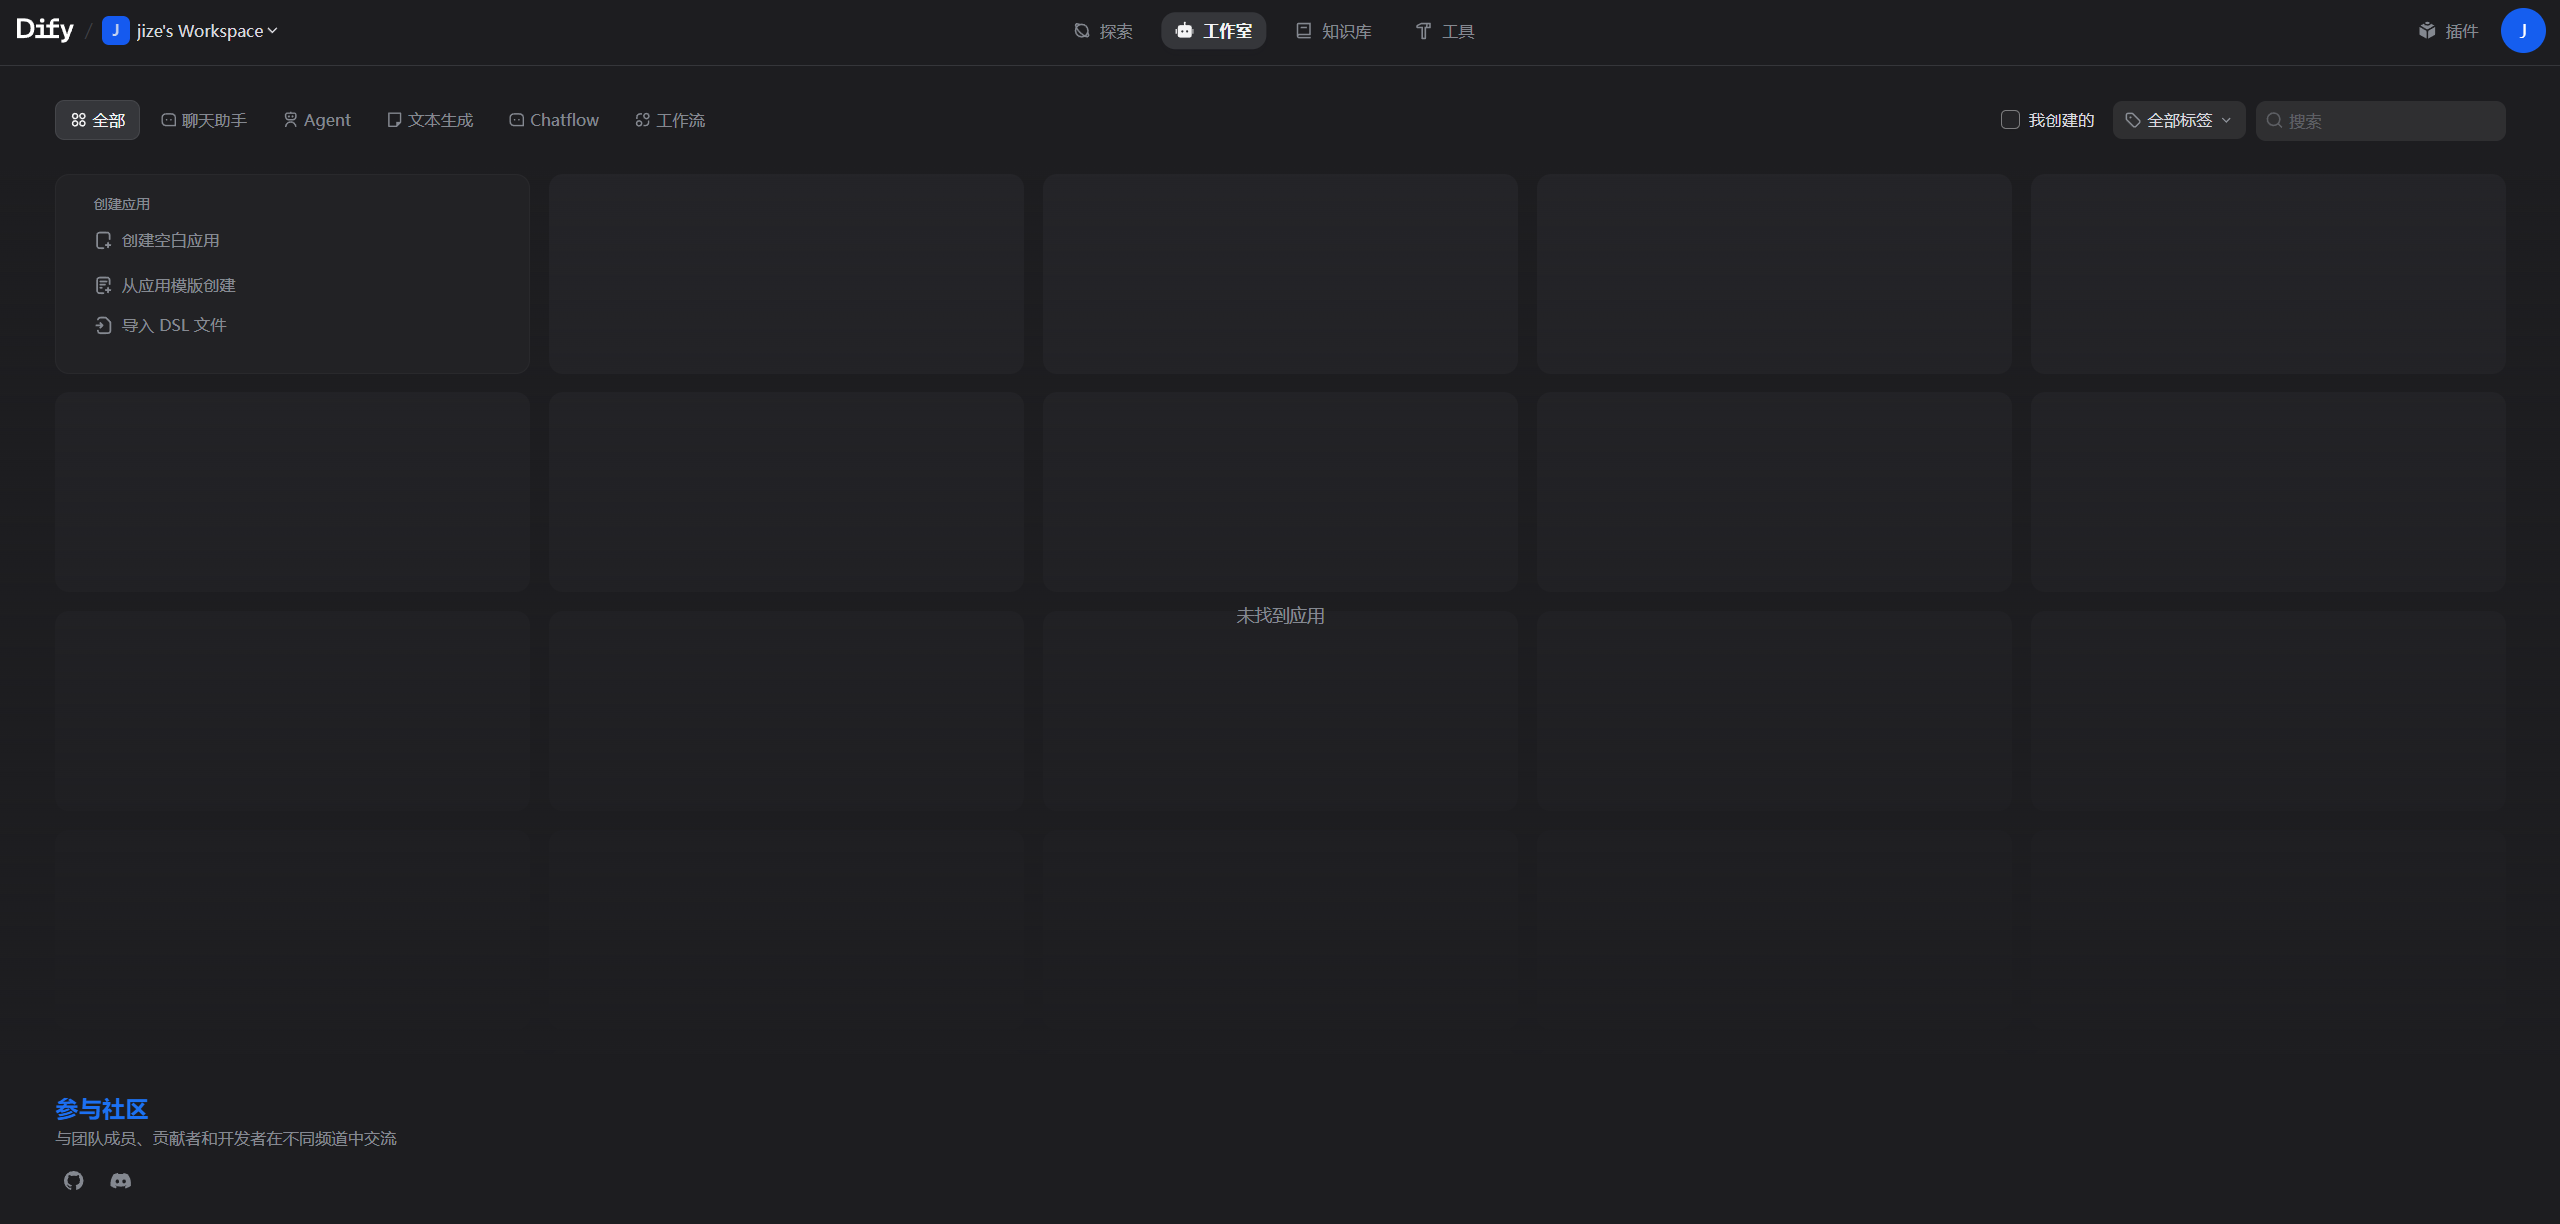Filter apps by 文本生成

[x=430, y=120]
